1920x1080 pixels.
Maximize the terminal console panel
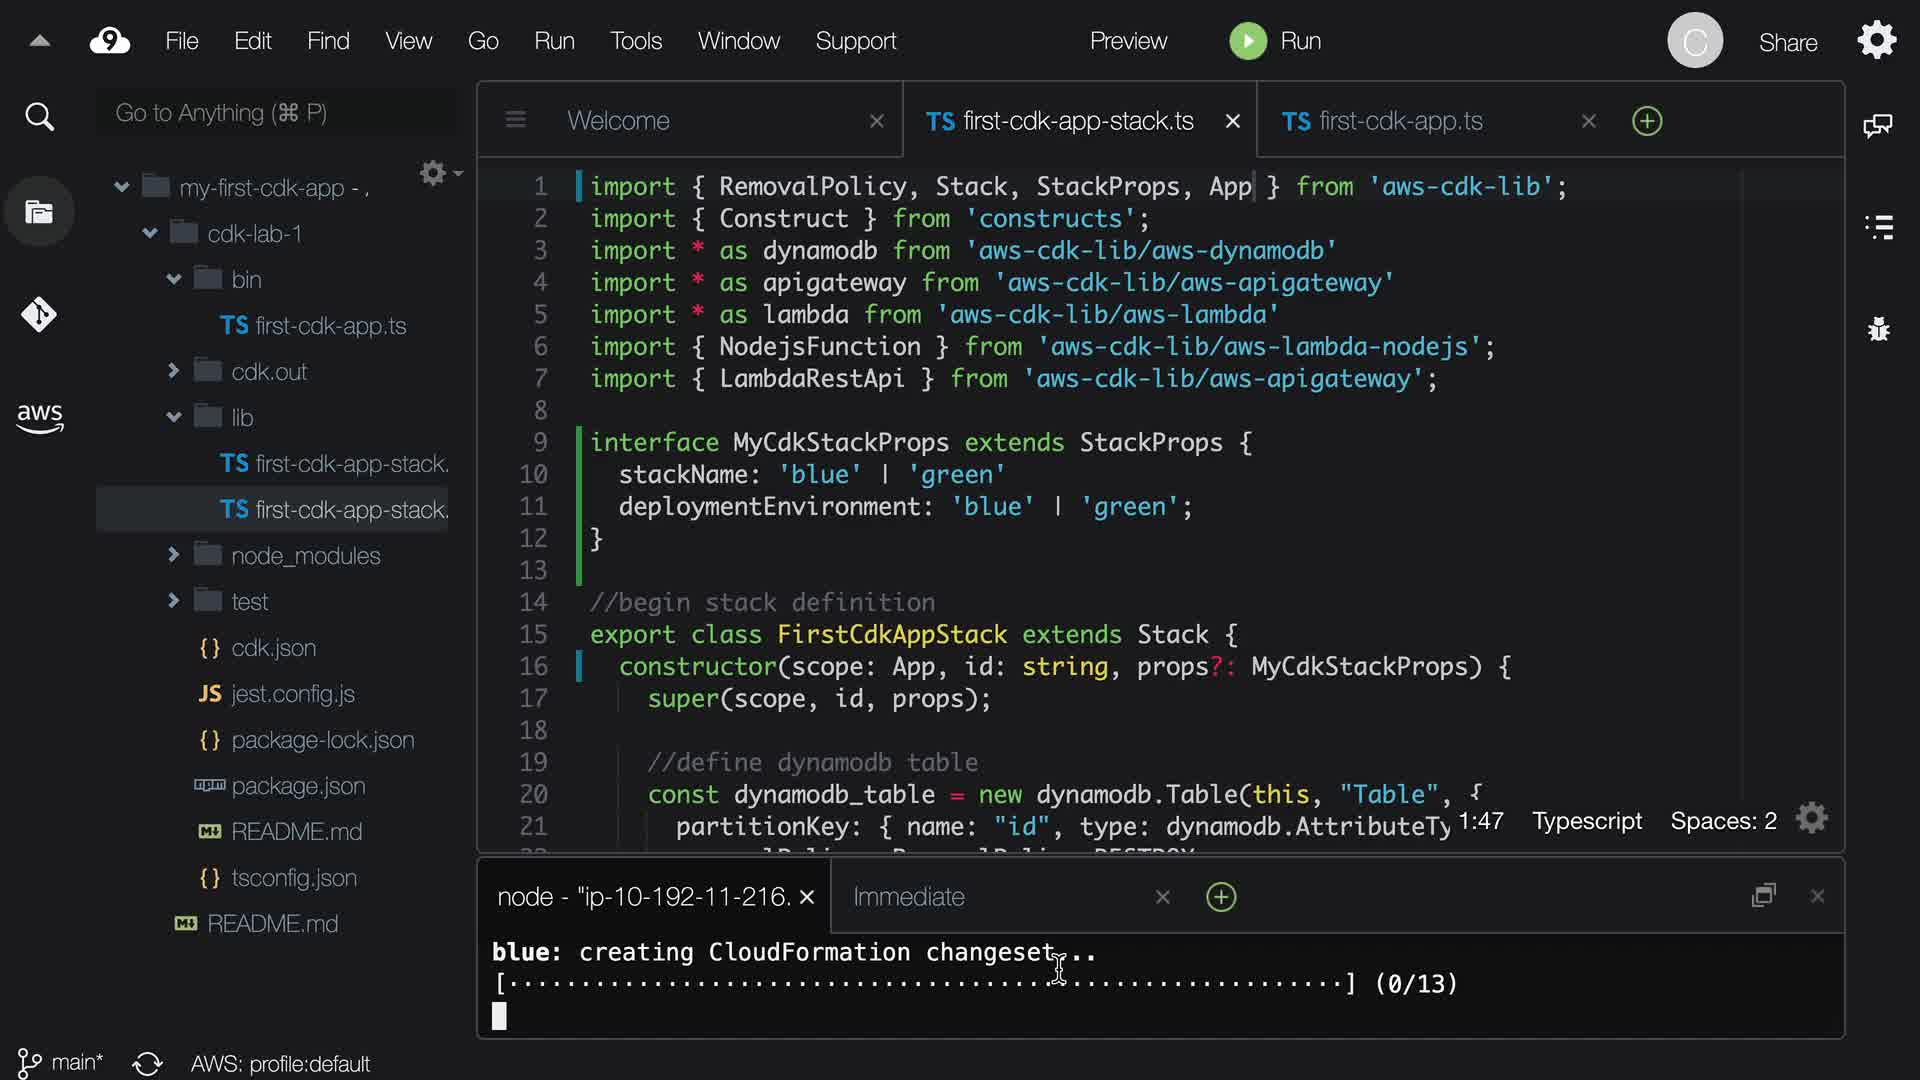coord(1763,896)
